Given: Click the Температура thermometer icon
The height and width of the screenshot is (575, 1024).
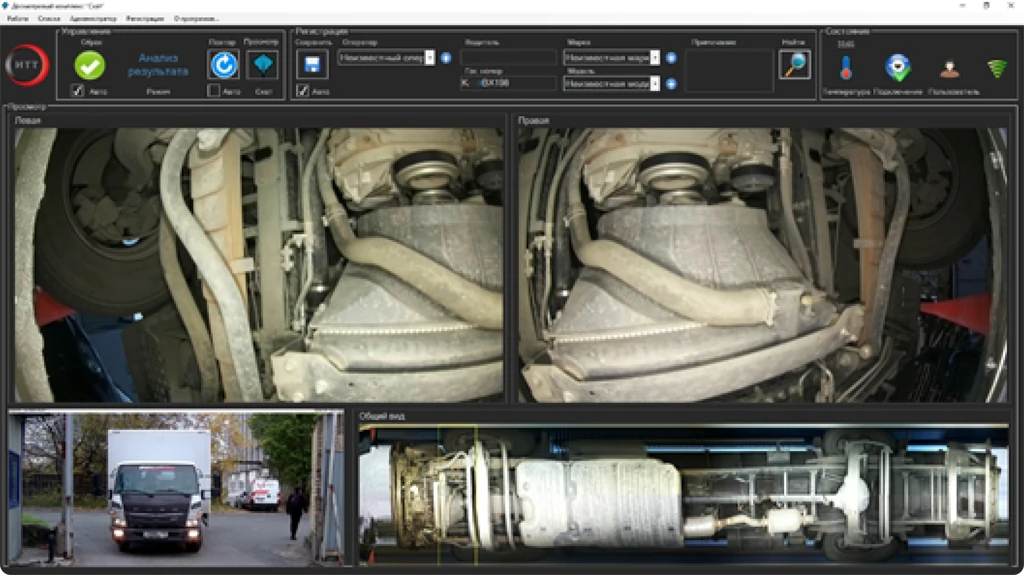Looking at the screenshot, I should [846, 69].
